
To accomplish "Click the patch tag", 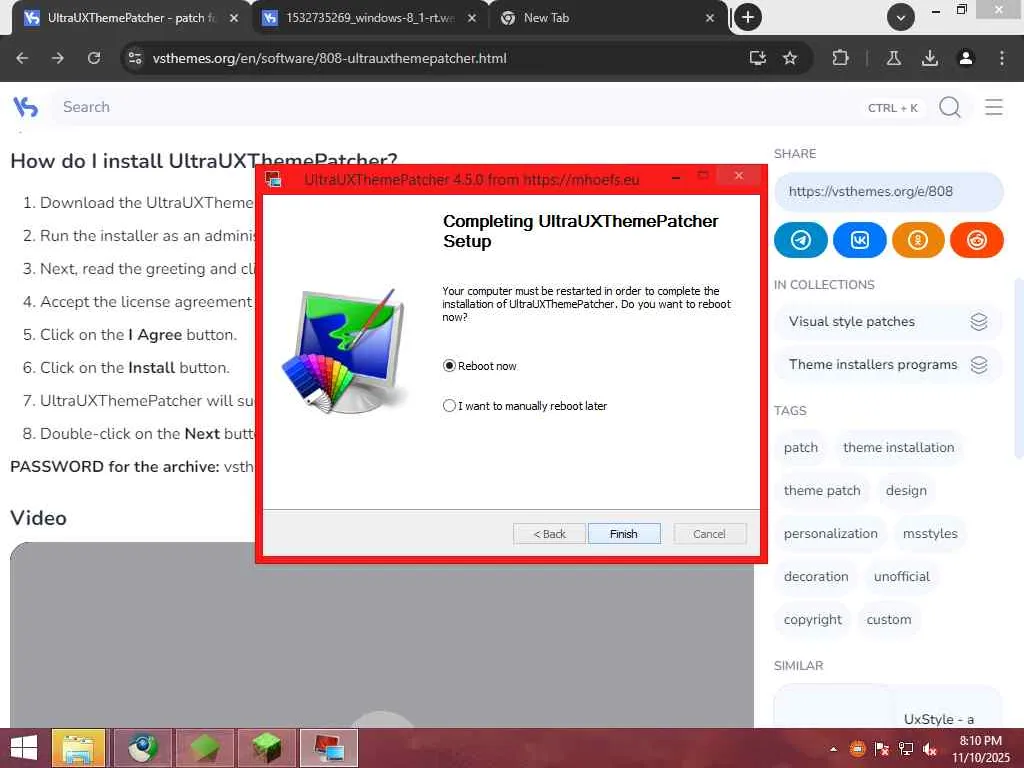I will point(801,447).
